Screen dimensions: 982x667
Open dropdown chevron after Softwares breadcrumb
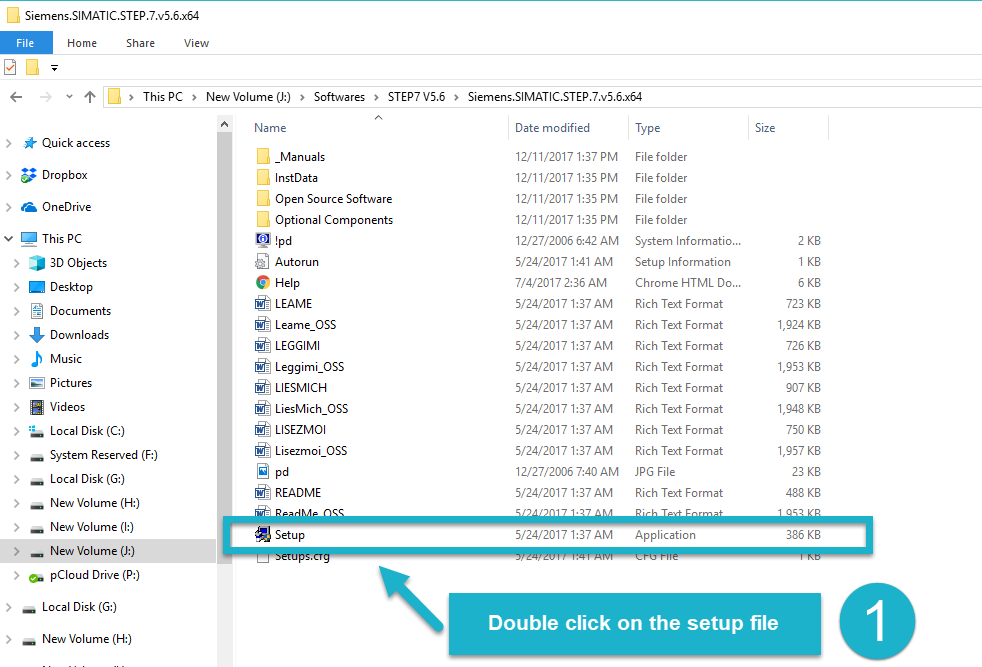(x=376, y=97)
